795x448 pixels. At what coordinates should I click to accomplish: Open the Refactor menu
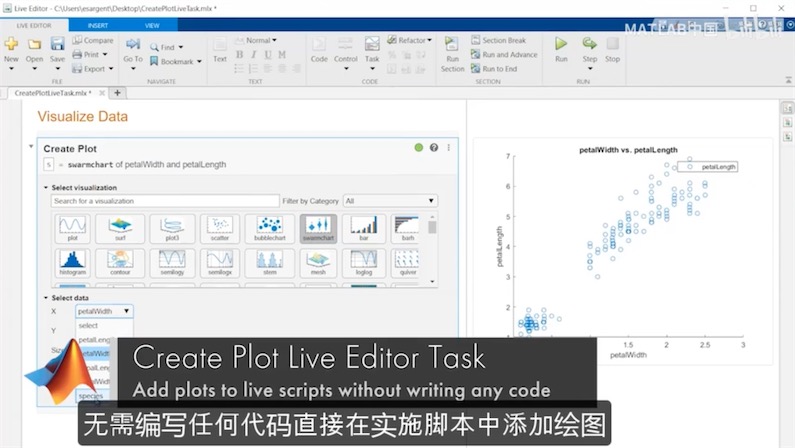(410, 40)
